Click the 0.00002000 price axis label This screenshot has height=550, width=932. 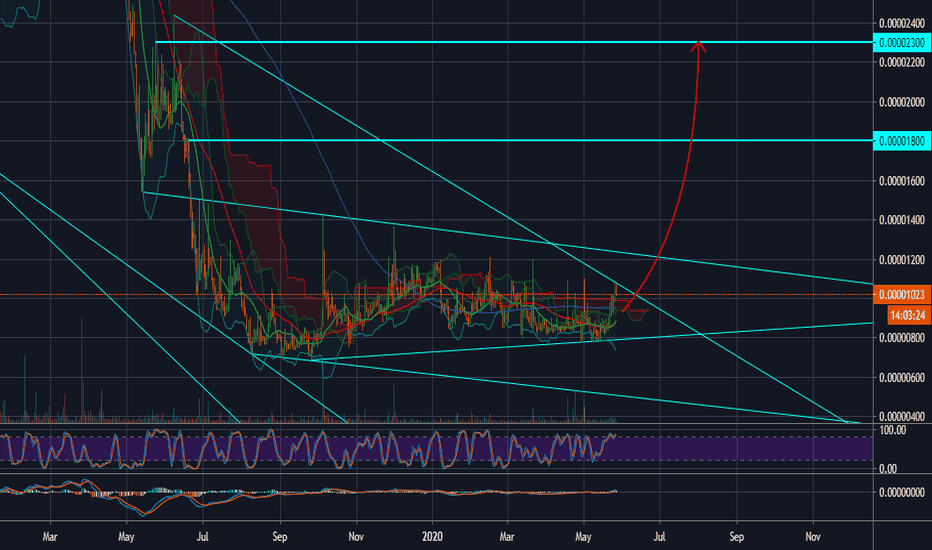pyautogui.click(x=902, y=102)
